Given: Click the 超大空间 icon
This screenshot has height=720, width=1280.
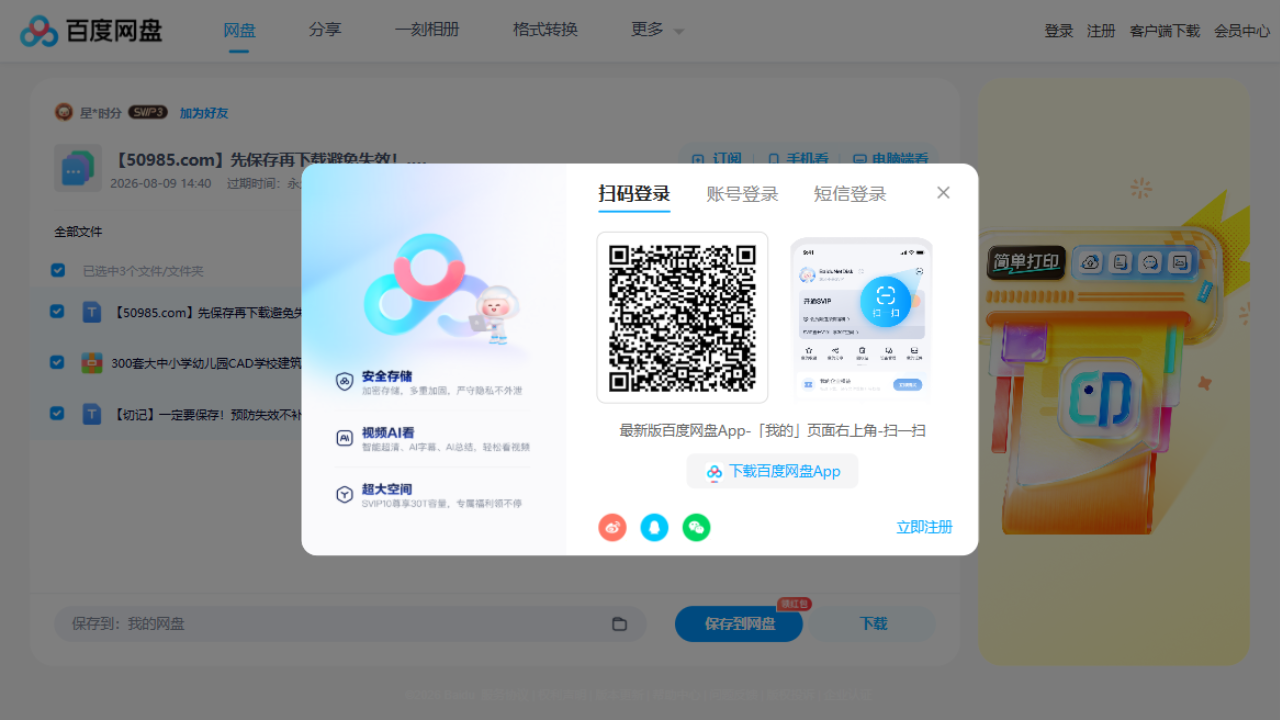Looking at the screenshot, I should 344,494.
